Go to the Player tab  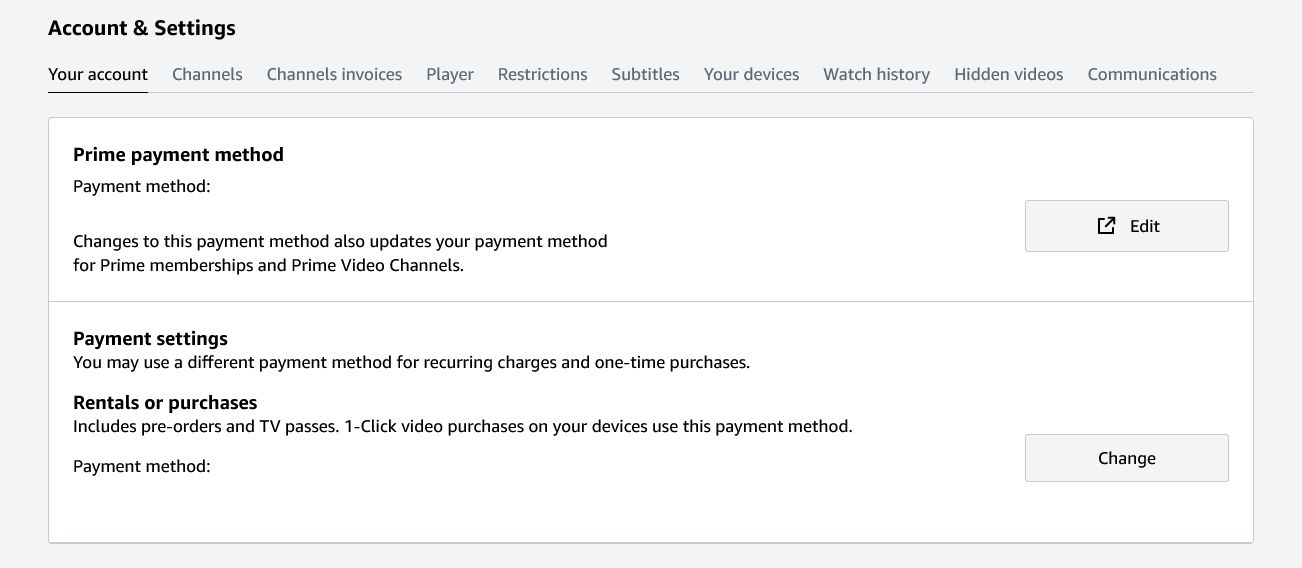pyautogui.click(x=450, y=74)
